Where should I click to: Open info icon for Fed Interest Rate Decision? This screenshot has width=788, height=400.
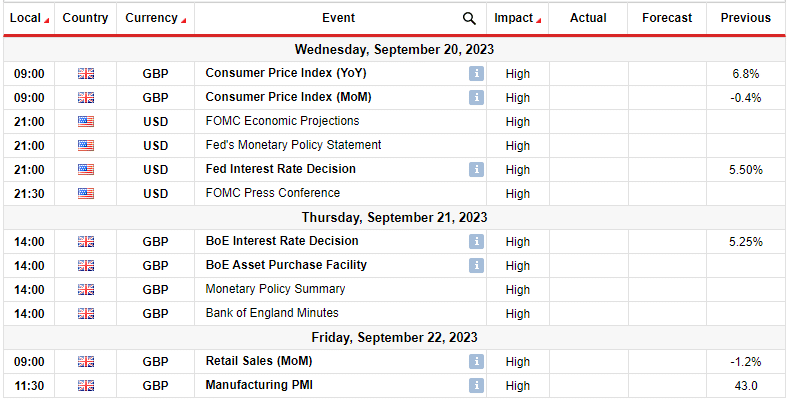pyautogui.click(x=476, y=169)
